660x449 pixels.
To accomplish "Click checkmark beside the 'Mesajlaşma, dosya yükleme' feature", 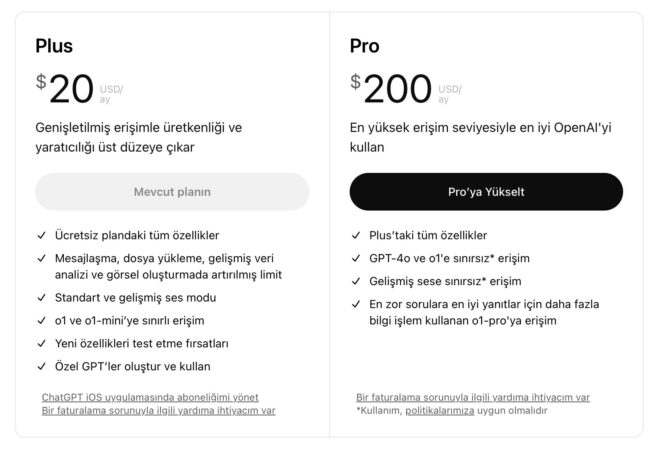I will pyautogui.click(x=41, y=258).
